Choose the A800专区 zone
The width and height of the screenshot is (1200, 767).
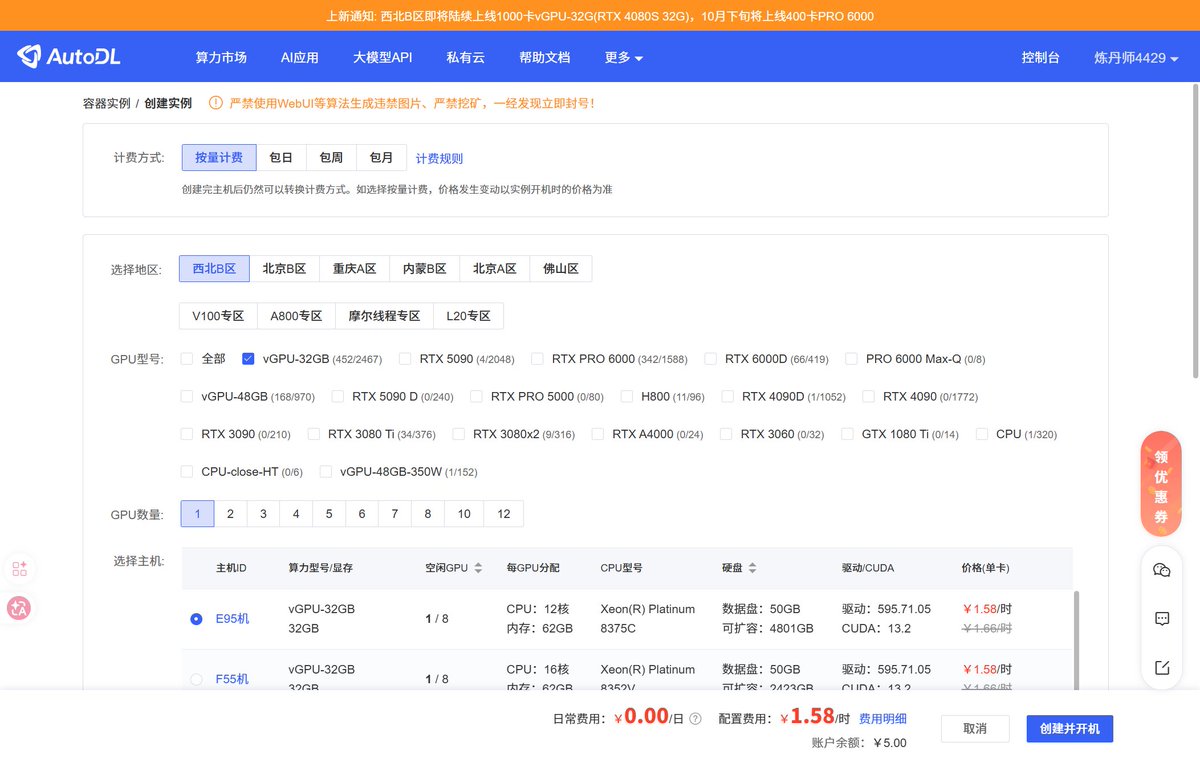pyautogui.click(x=296, y=316)
